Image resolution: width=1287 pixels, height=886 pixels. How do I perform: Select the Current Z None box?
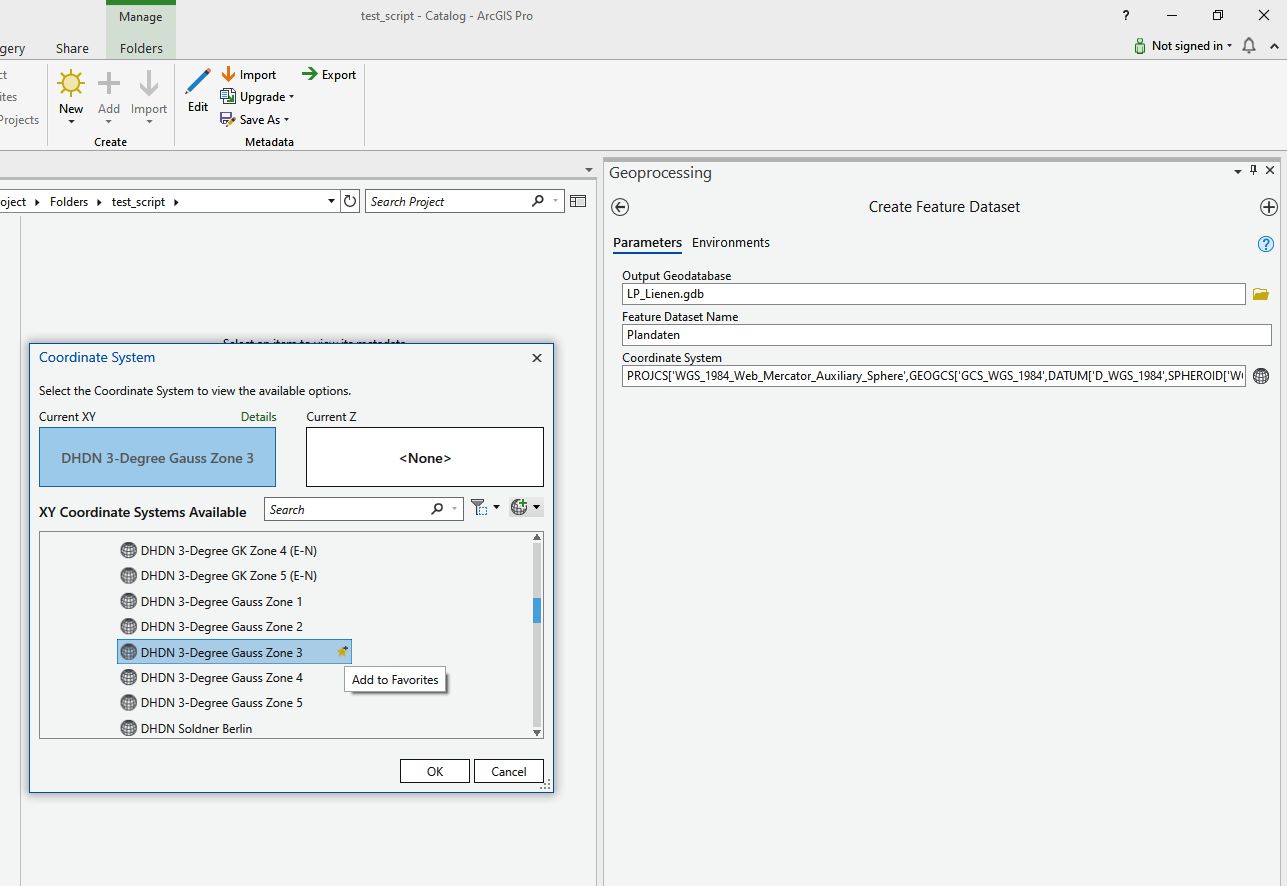[425, 458]
